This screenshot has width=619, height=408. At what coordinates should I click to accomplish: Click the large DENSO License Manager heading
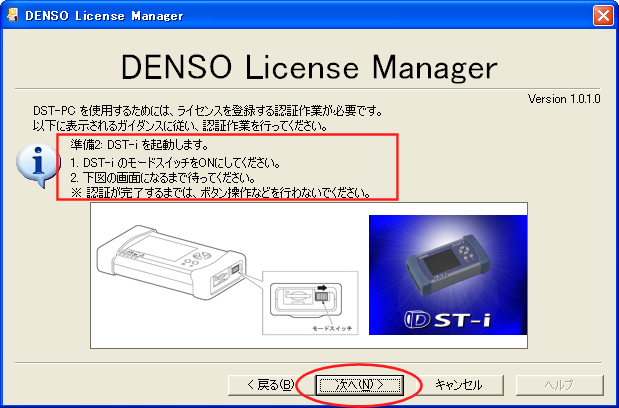(x=309, y=67)
